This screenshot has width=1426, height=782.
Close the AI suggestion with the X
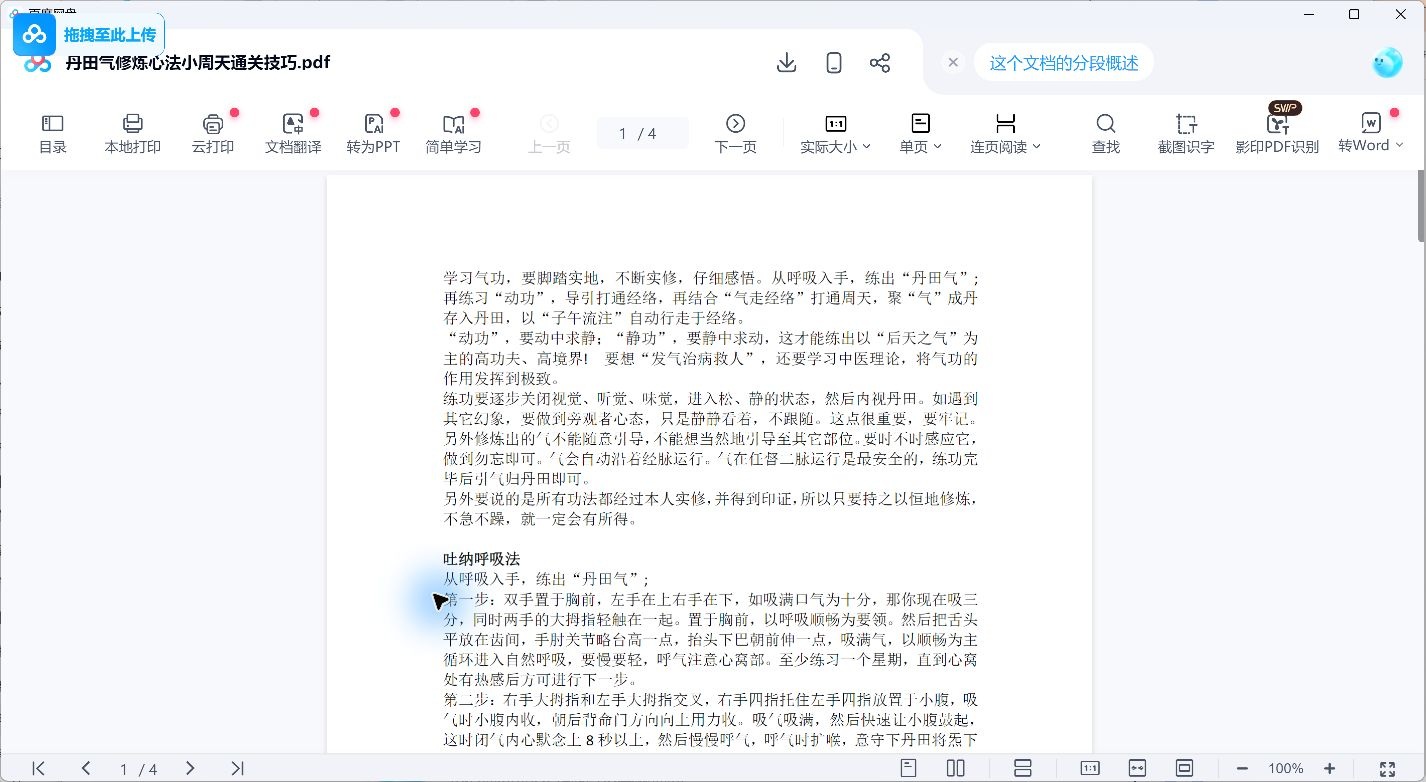tap(953, 62)
